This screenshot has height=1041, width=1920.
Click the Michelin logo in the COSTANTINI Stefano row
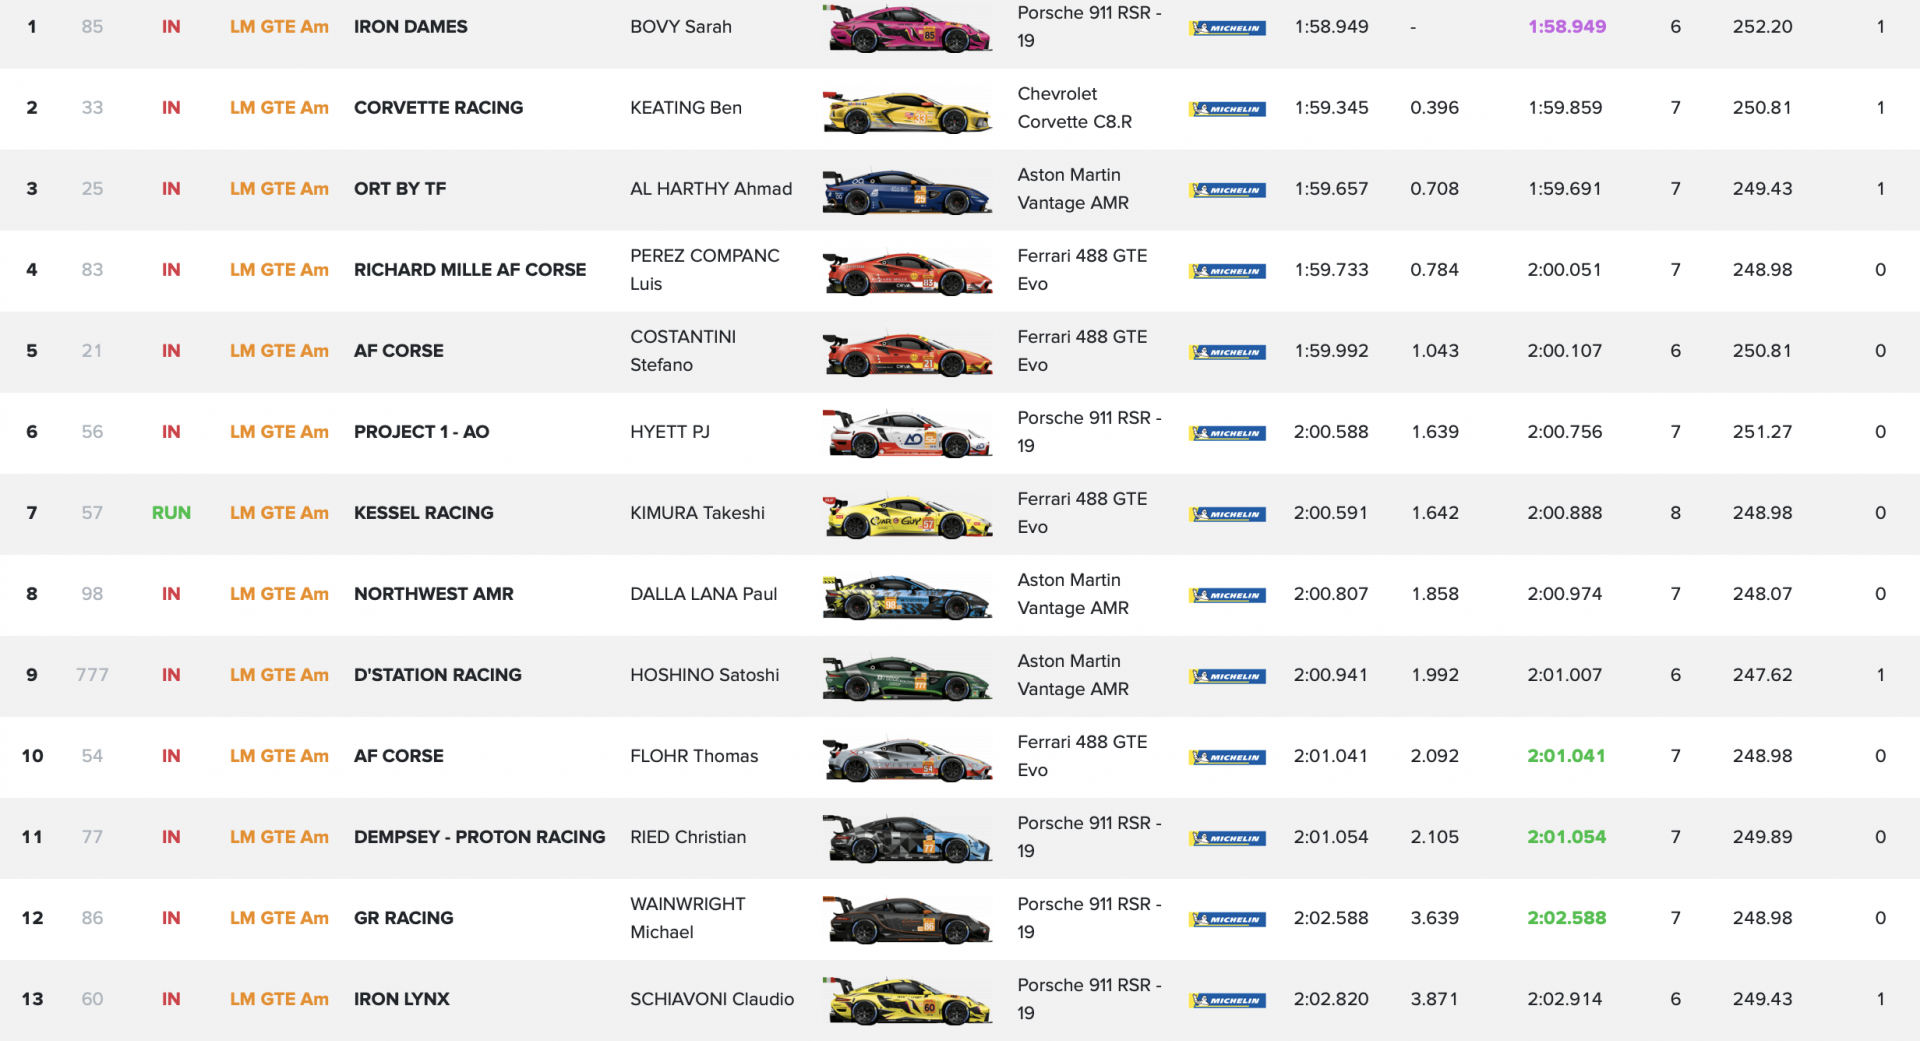(x=1228, y=352)
